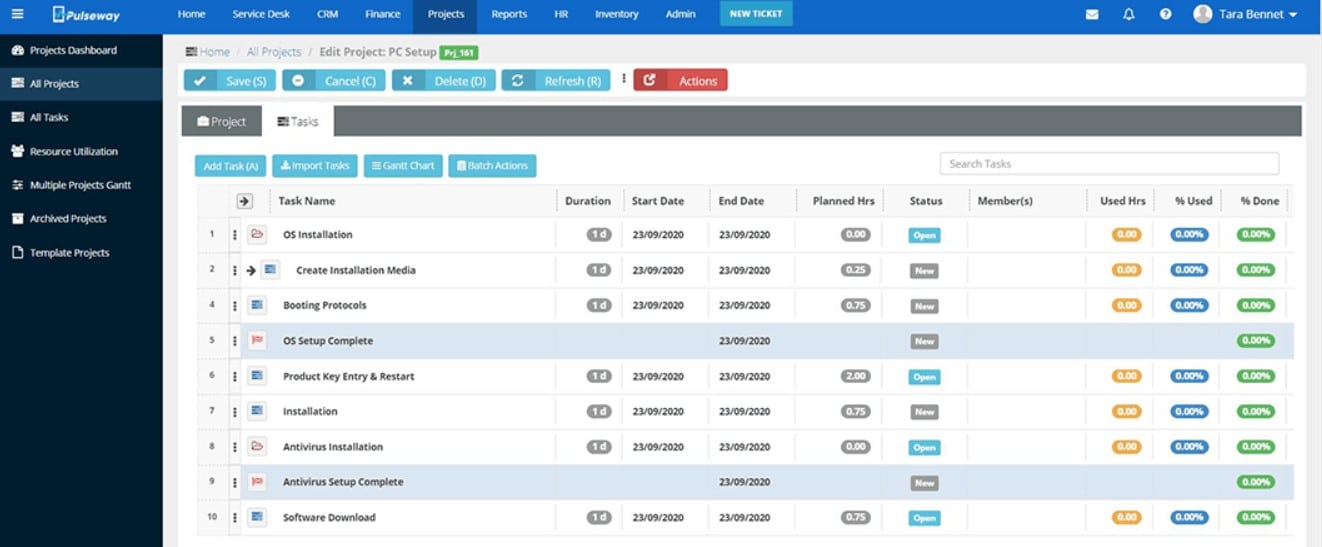Click the task icon of the Installation row

click(257, 411)
